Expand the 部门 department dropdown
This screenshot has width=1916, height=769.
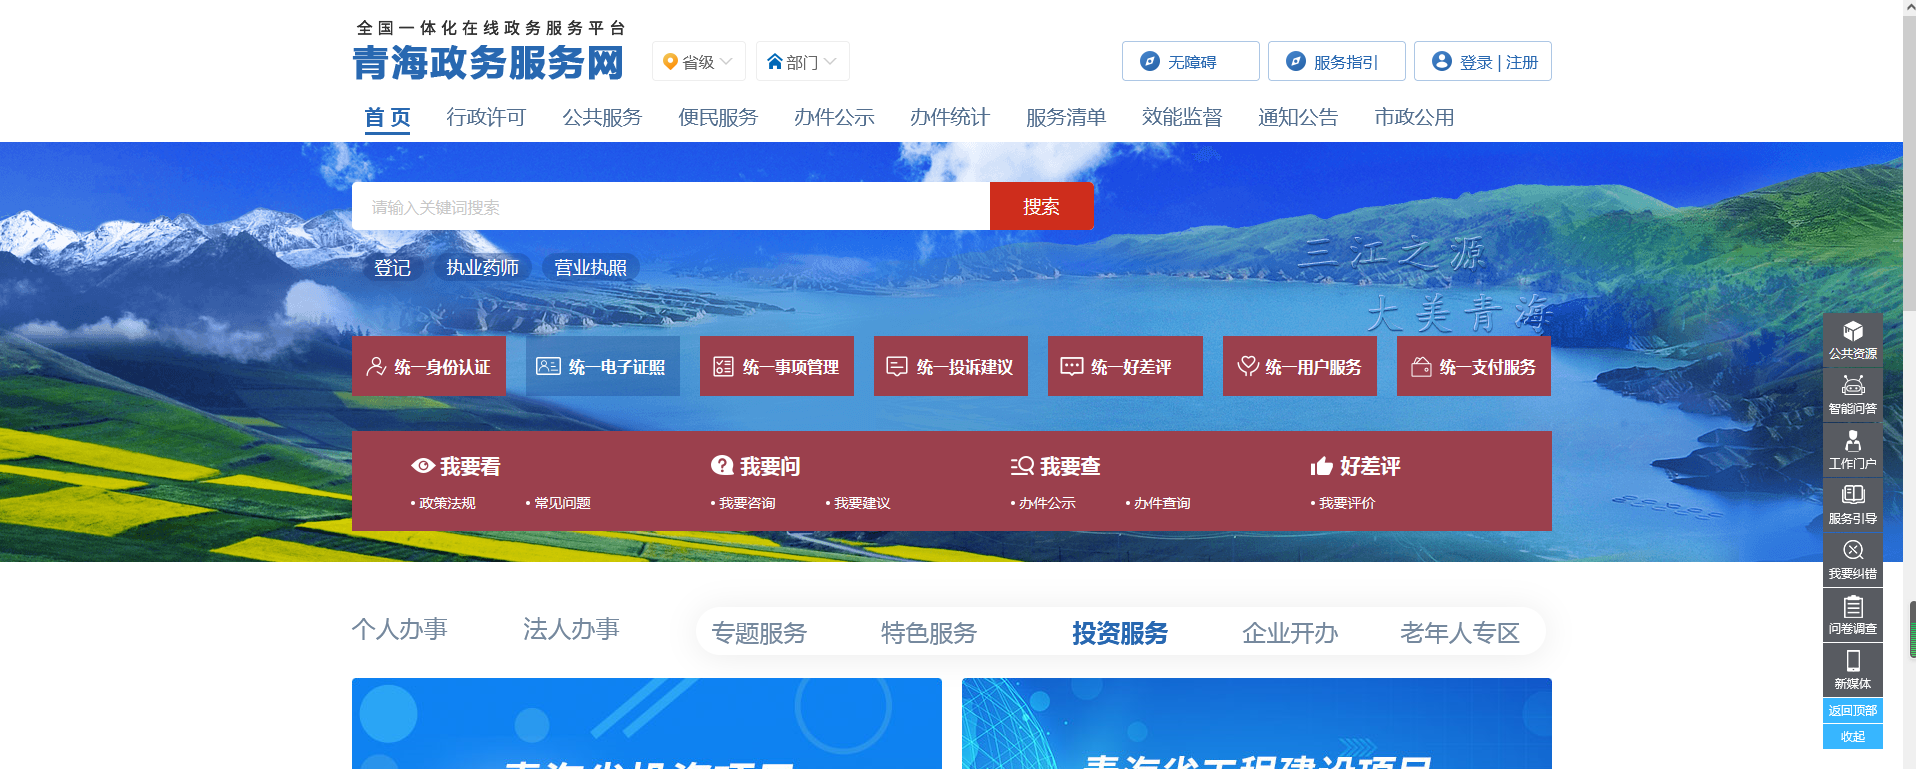pyautogui.click(x=802, y=61)
